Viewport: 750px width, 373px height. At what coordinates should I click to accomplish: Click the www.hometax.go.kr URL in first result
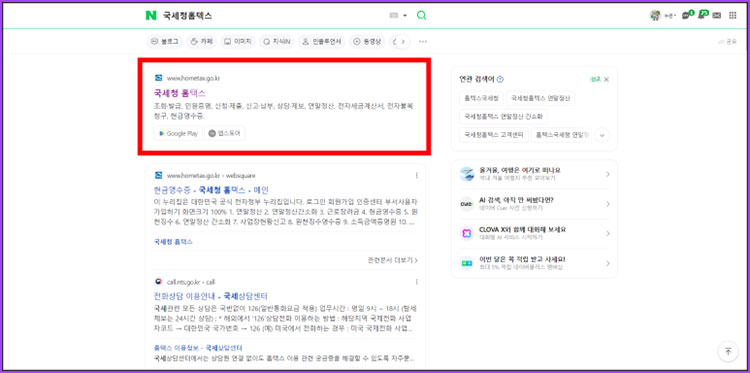pos(193,78)
